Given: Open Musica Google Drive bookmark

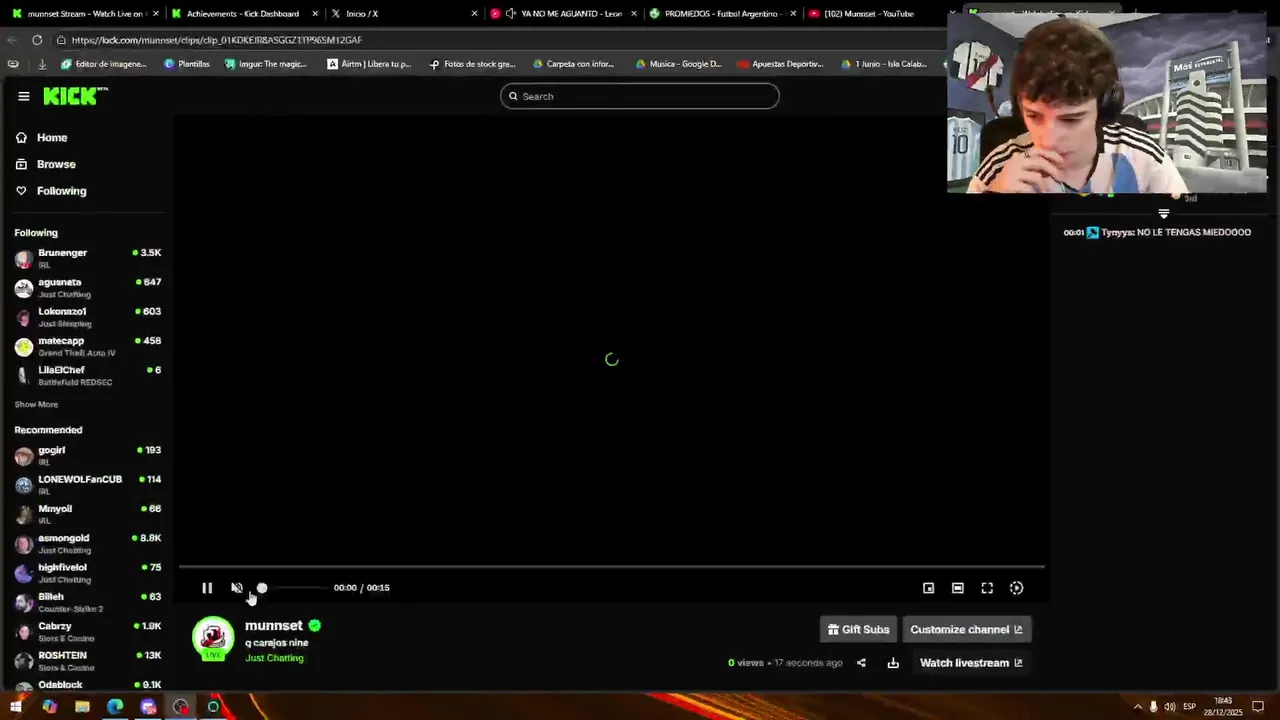Looking at the screenshot, I should pyautogui.click(x=678, y=64).
